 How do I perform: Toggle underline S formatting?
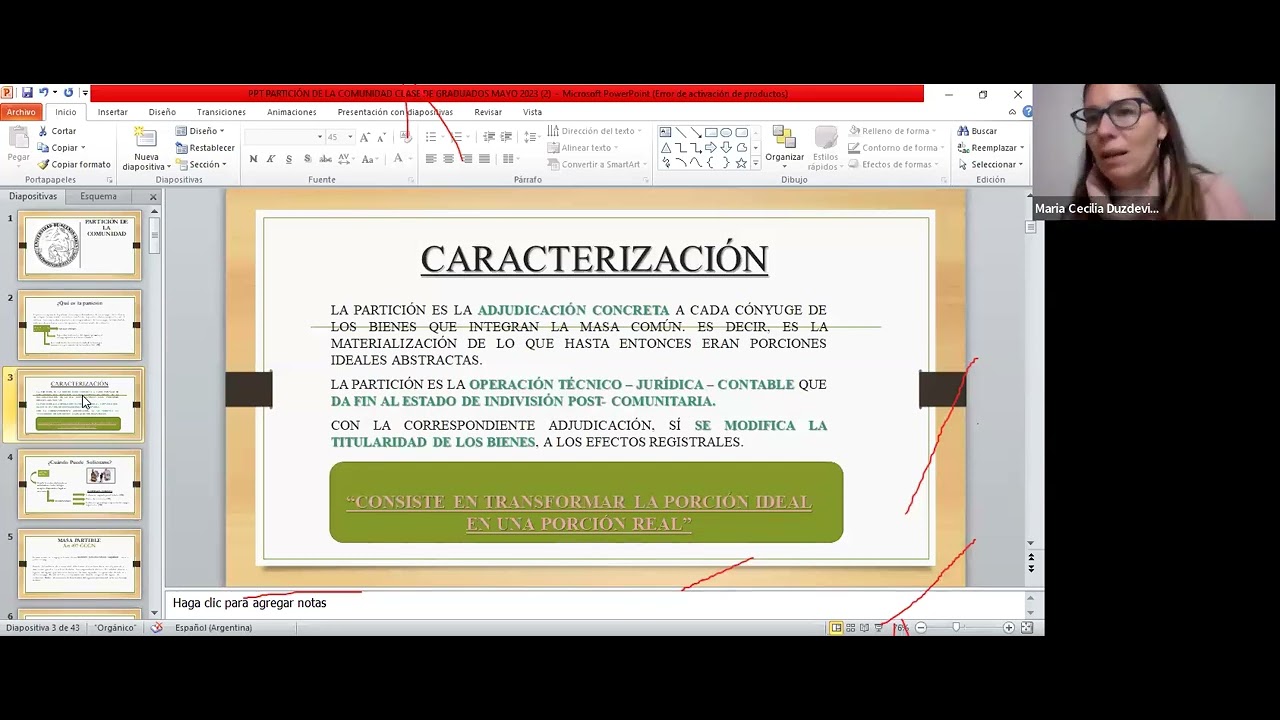[289, 159]
